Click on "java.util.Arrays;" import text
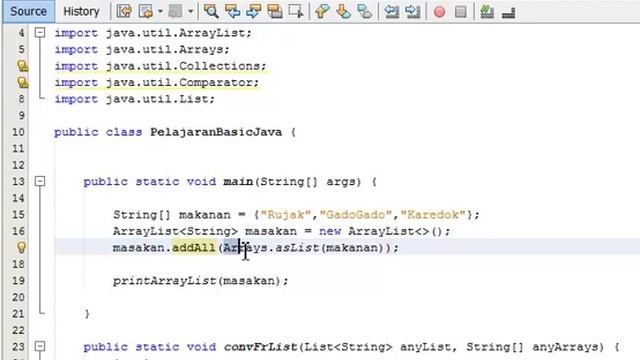The image size is (640, 360). pyautogui.click(x=168, y=49)
